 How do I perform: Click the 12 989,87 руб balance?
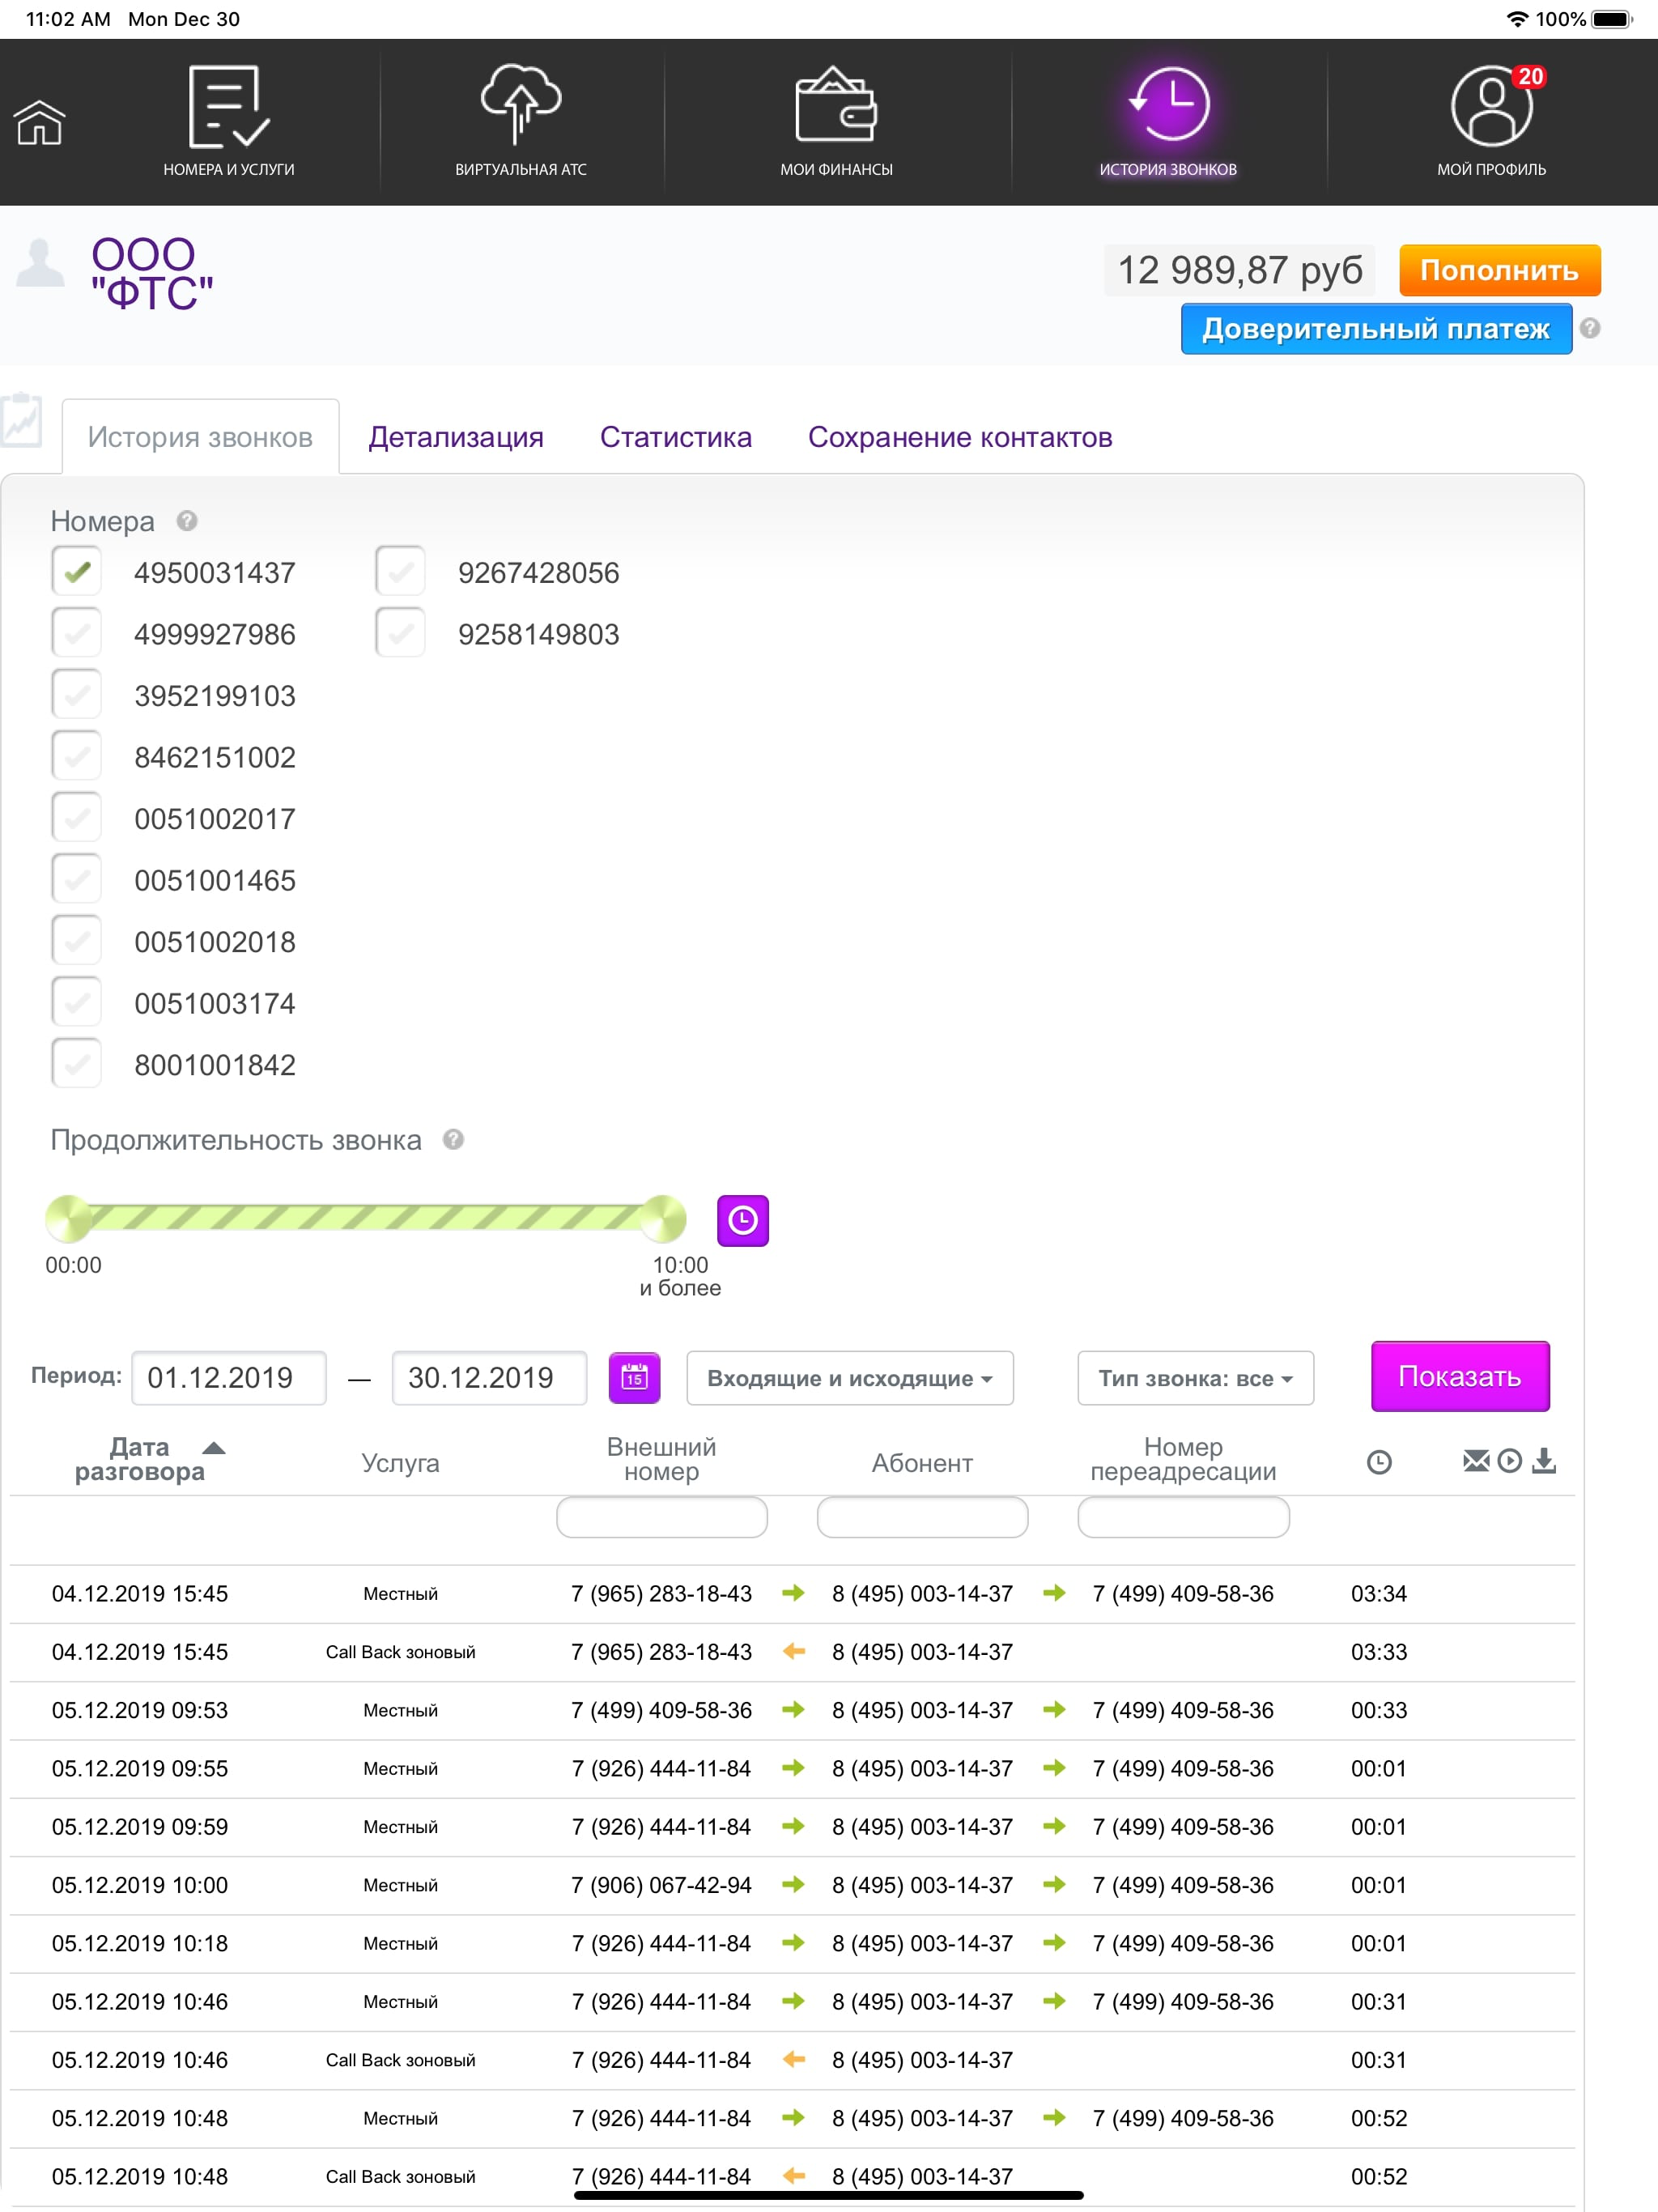pyautogui.click(x=1240, y=270)
